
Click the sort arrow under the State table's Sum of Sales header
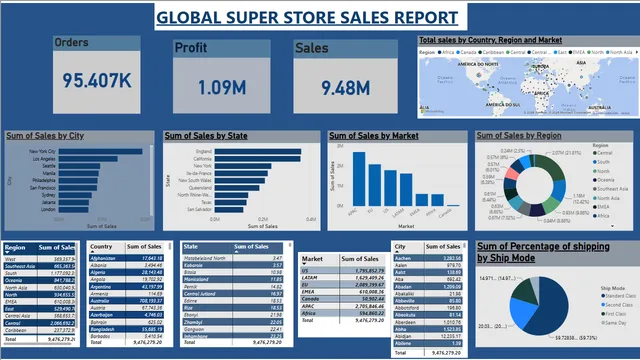pyautogui.click(x=236, y=252)
